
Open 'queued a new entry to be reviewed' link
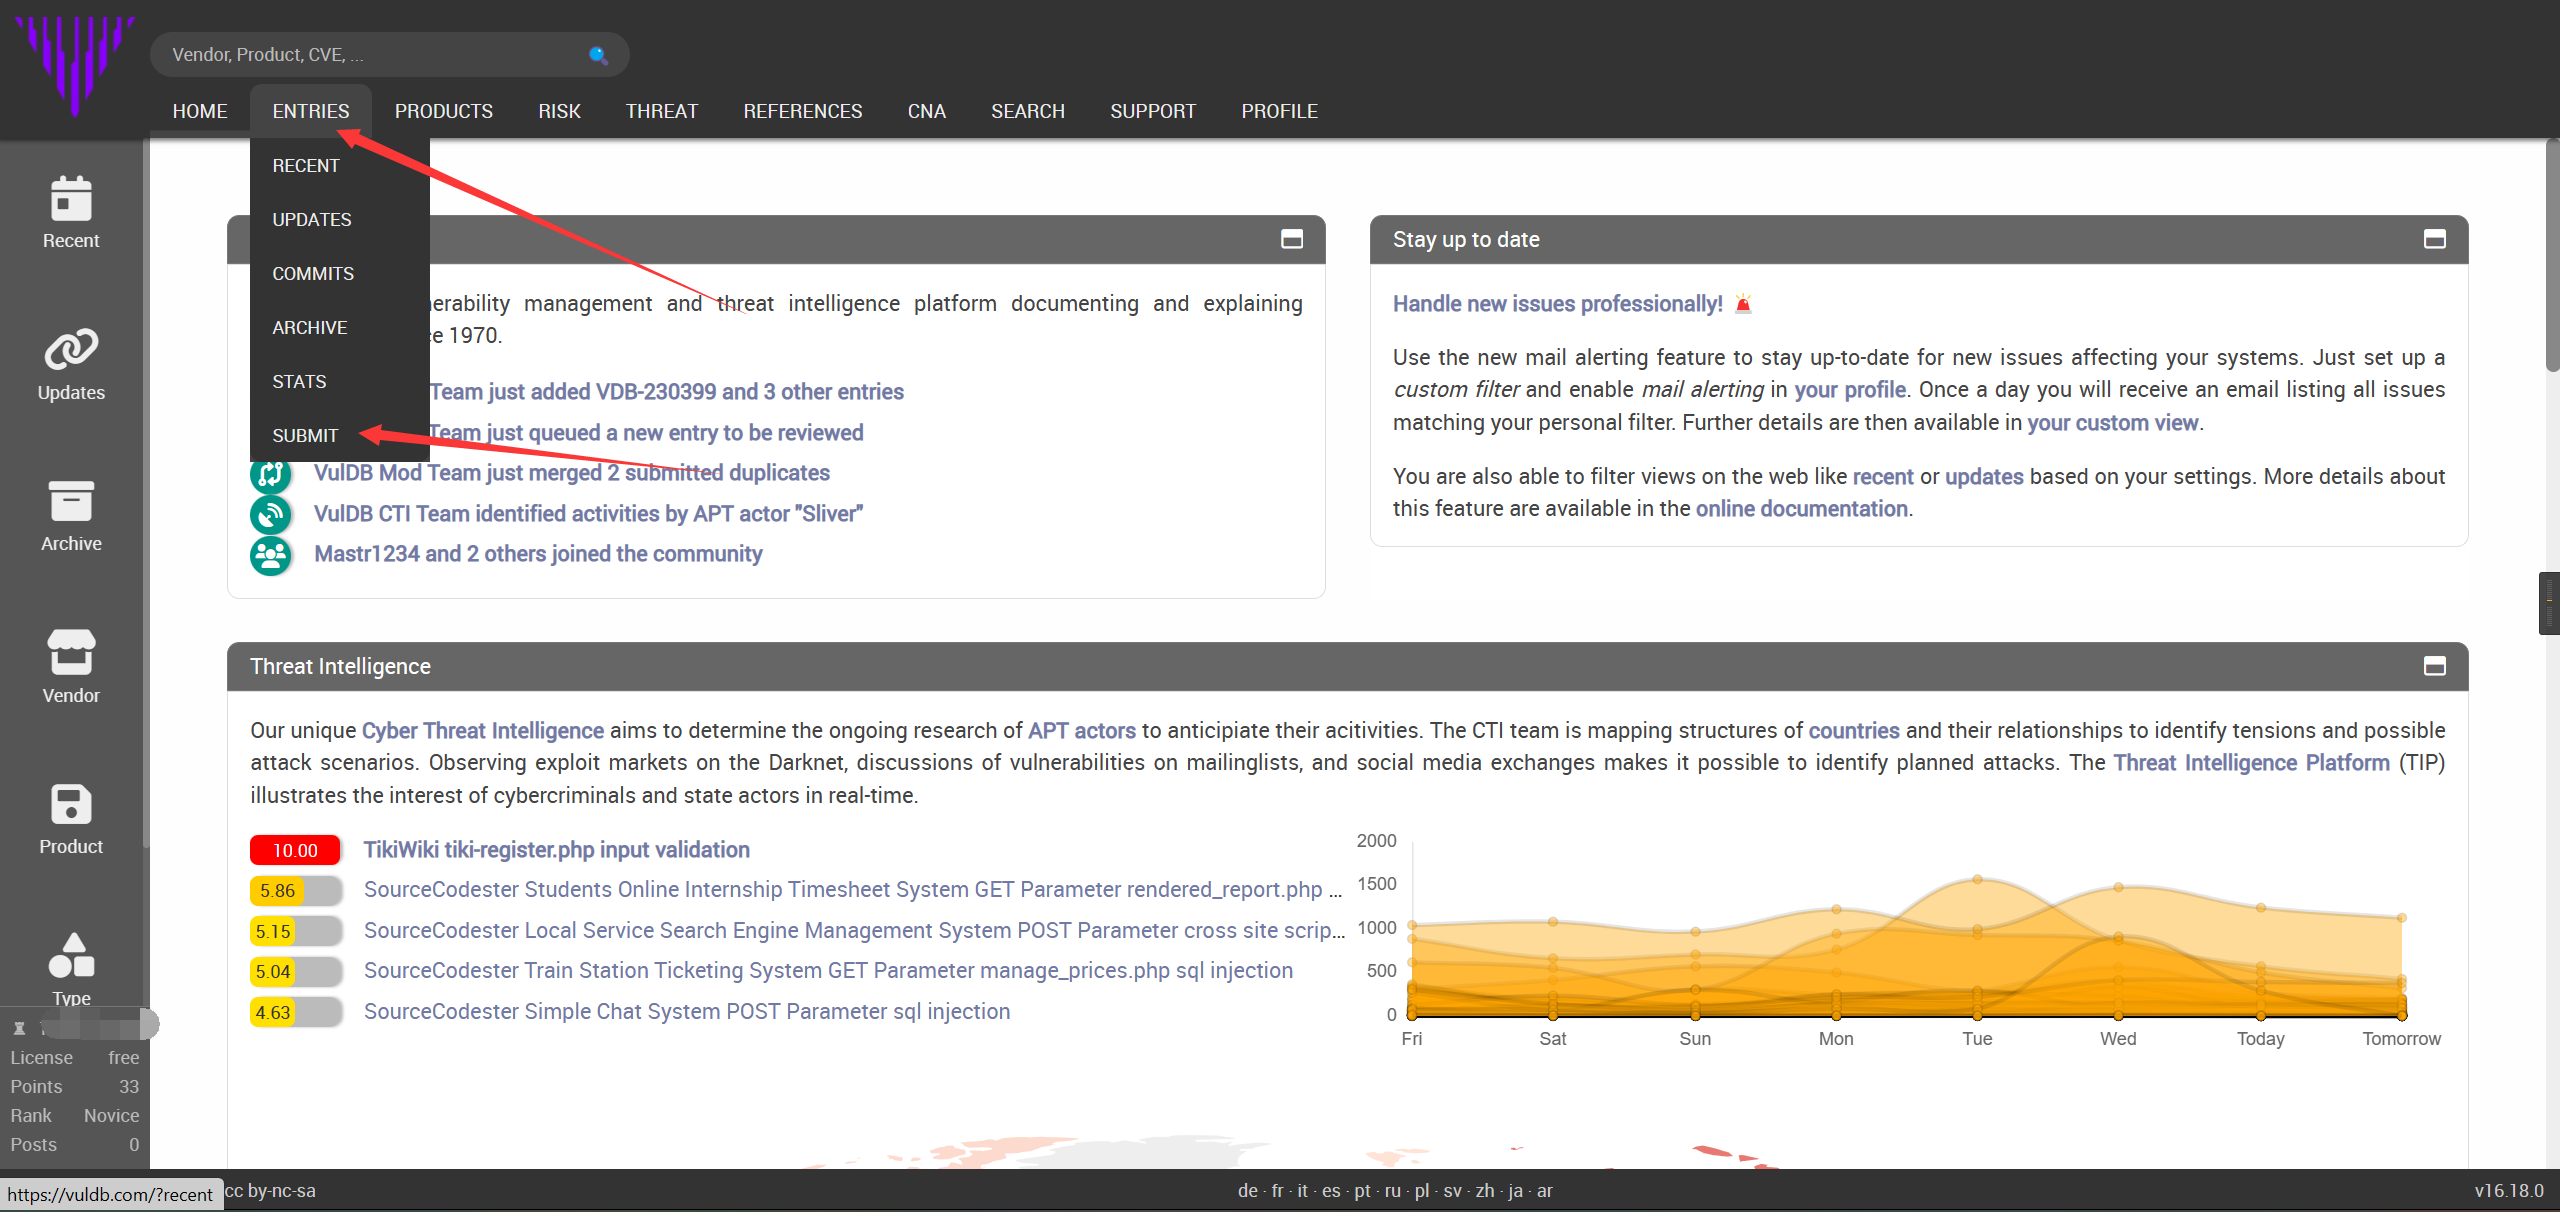646,433
